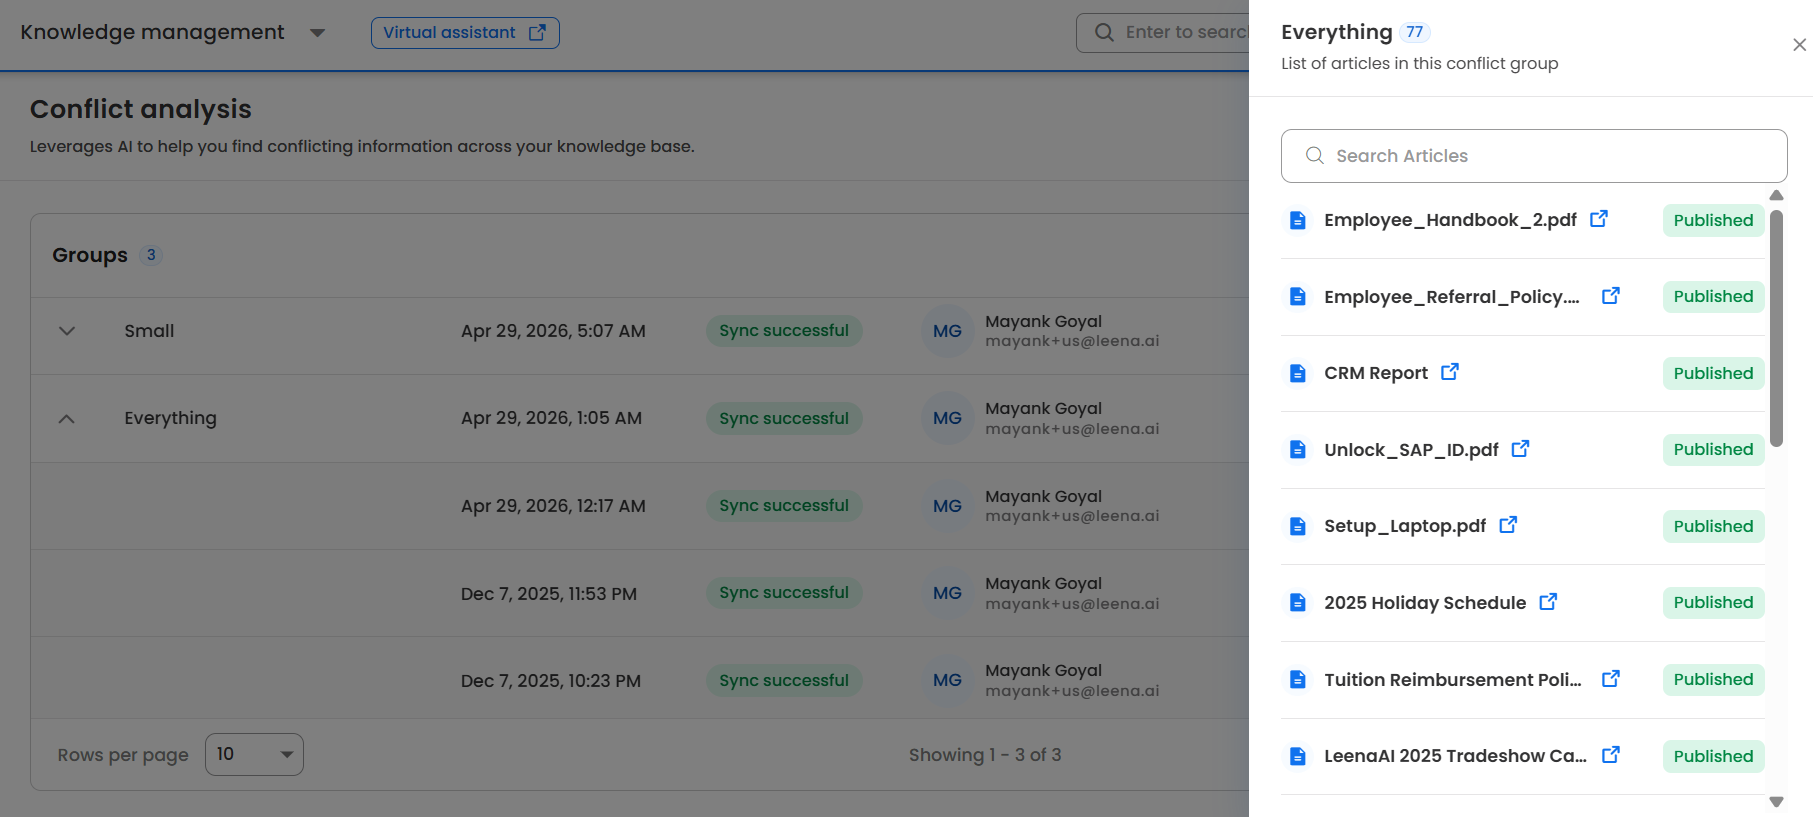Click Published badge for CRM Report

pyautogui.click(x=1713, y=373)
